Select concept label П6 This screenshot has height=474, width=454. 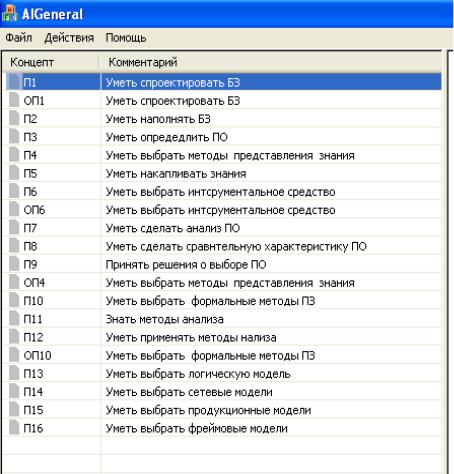[30, 192]
